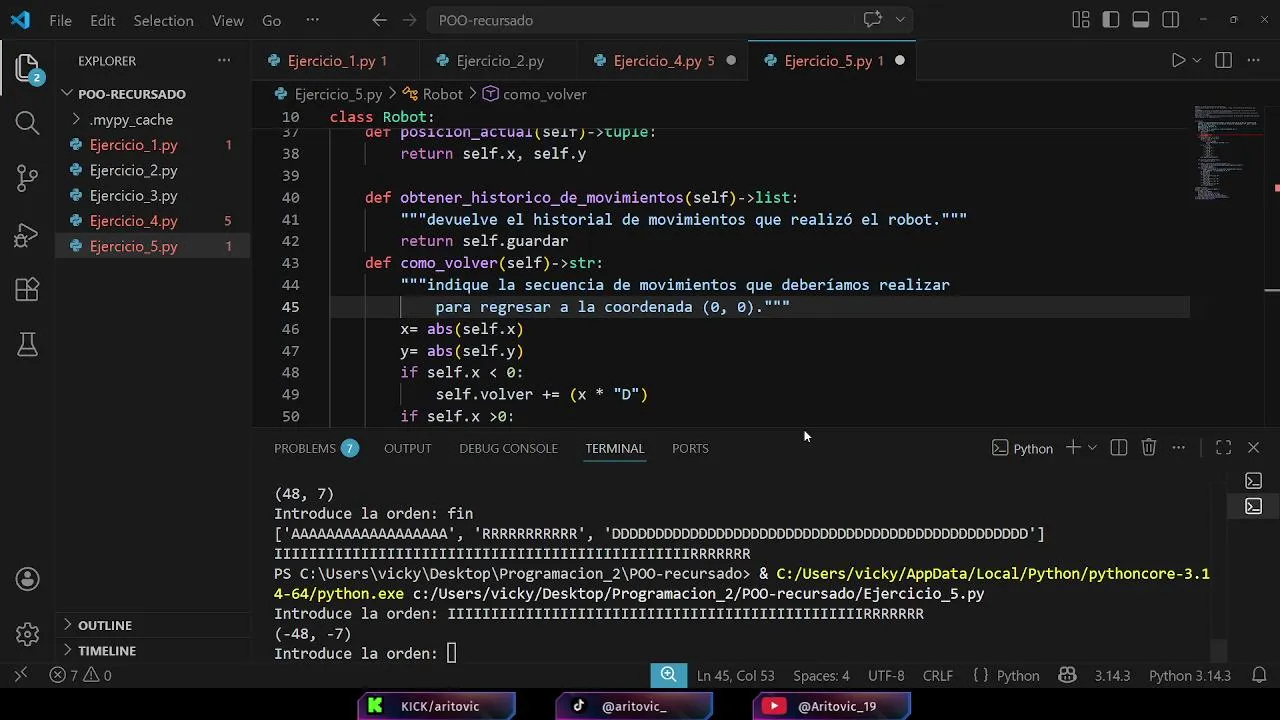Viewport: 1280px width, 720px height.
Task: Open errors and warnings count in status bar
Action: coord(80,675)
